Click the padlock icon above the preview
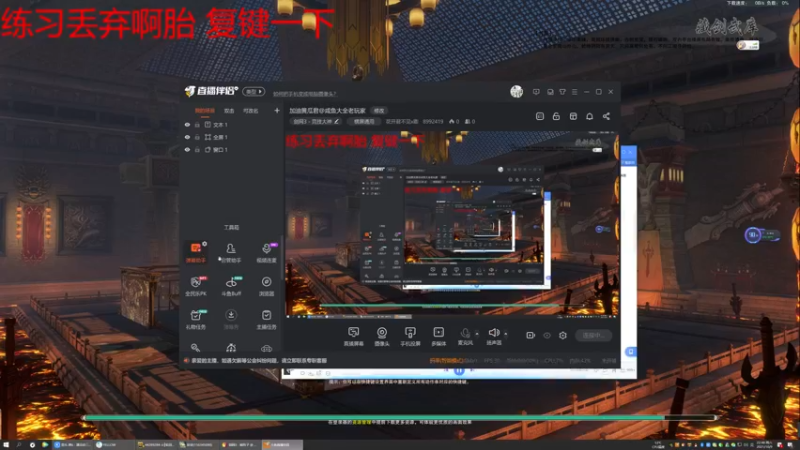The image size is (800, 450). pyautogui.click(x=556, y=116)
